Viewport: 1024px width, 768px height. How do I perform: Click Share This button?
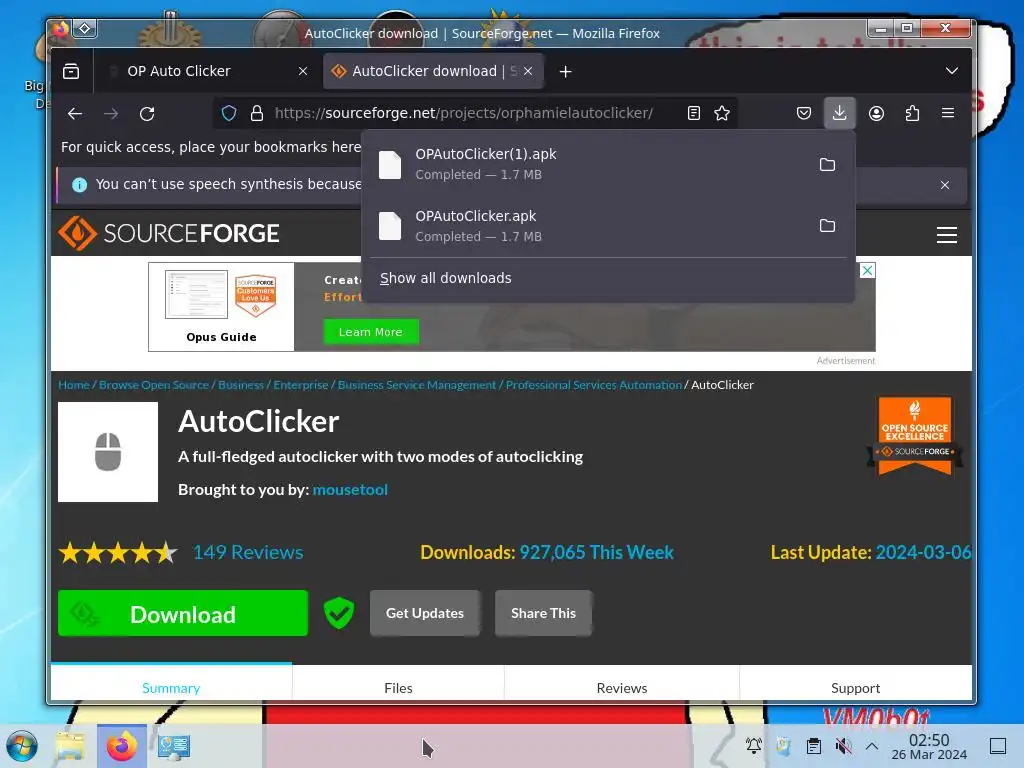pyautogui.click(x=543, y=613)
